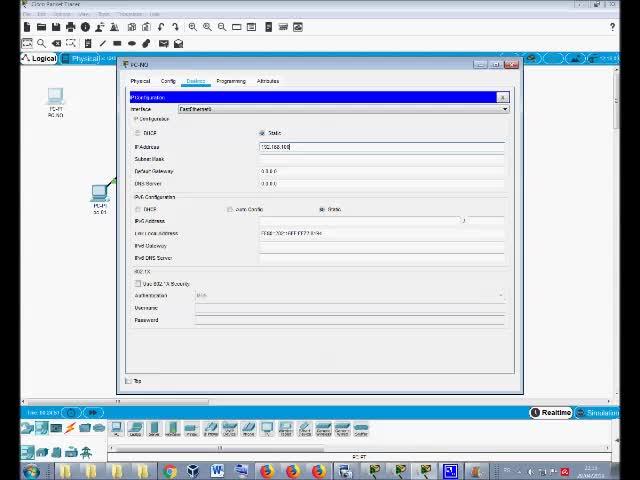Image resolution: width=640 pixels, height=480 pixels.
Task: Enable the Use 802.1X Security checkbox
Action: (138, 284)
